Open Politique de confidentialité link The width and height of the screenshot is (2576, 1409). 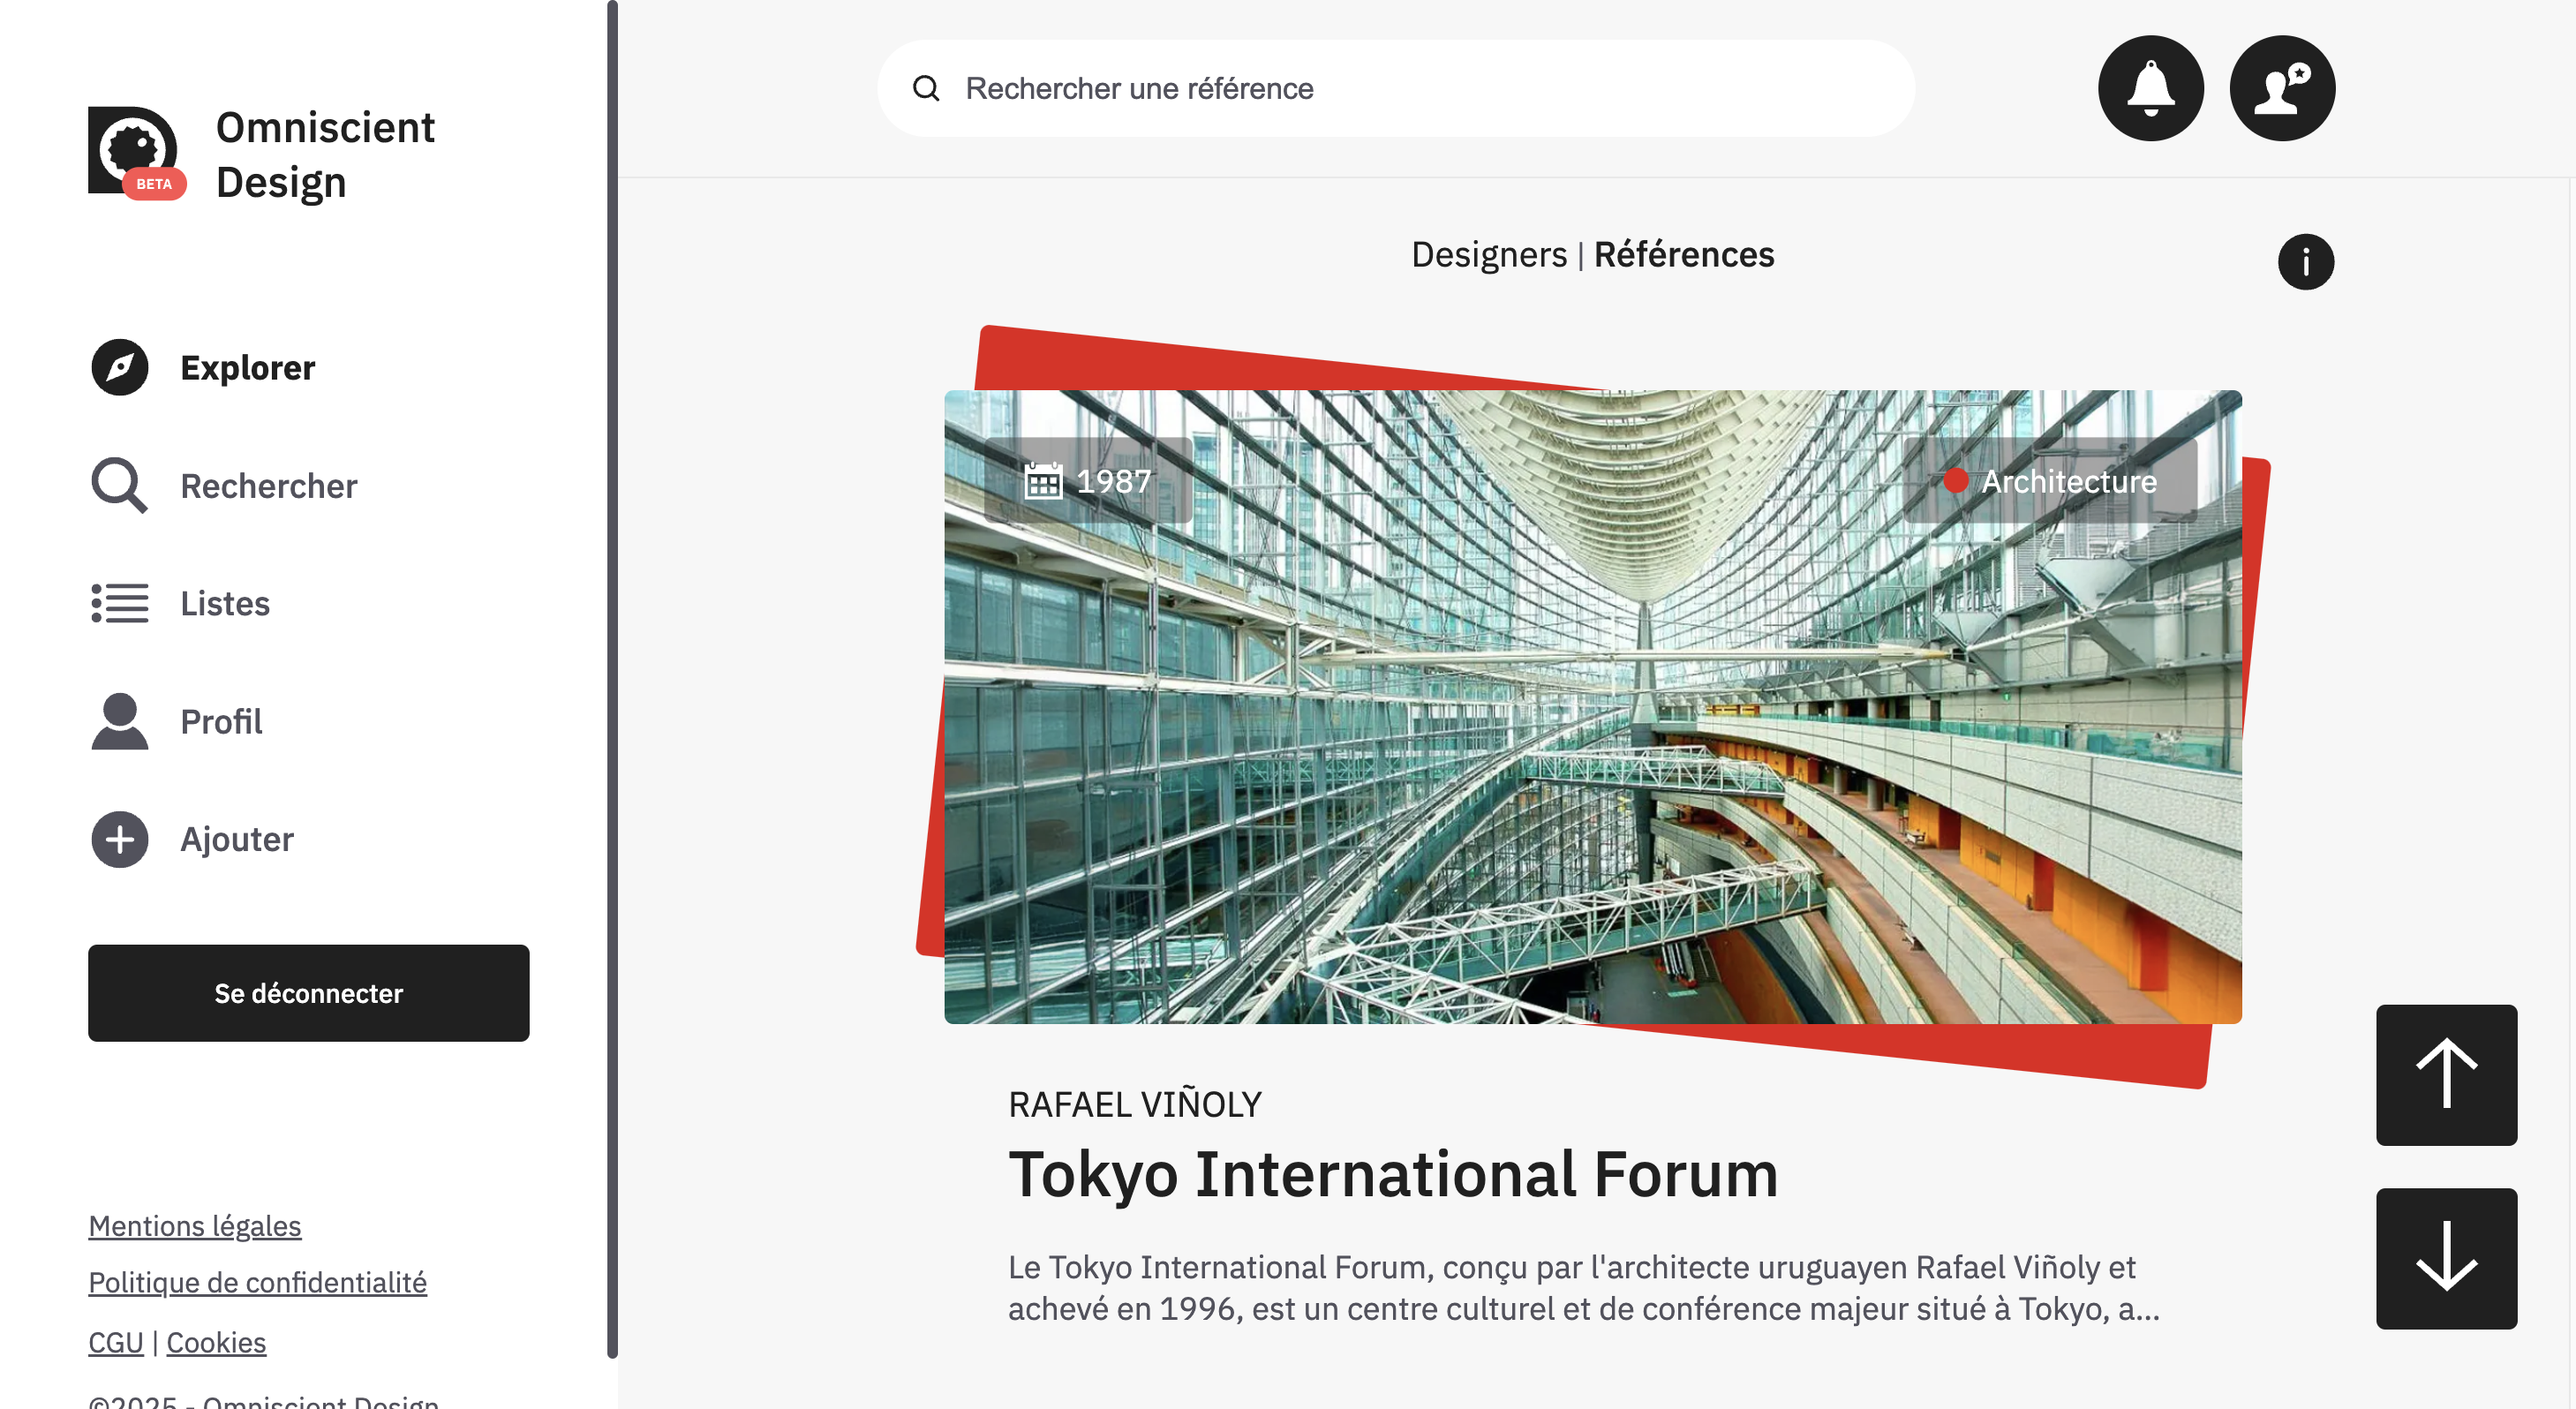click(x=257, y=1282)
